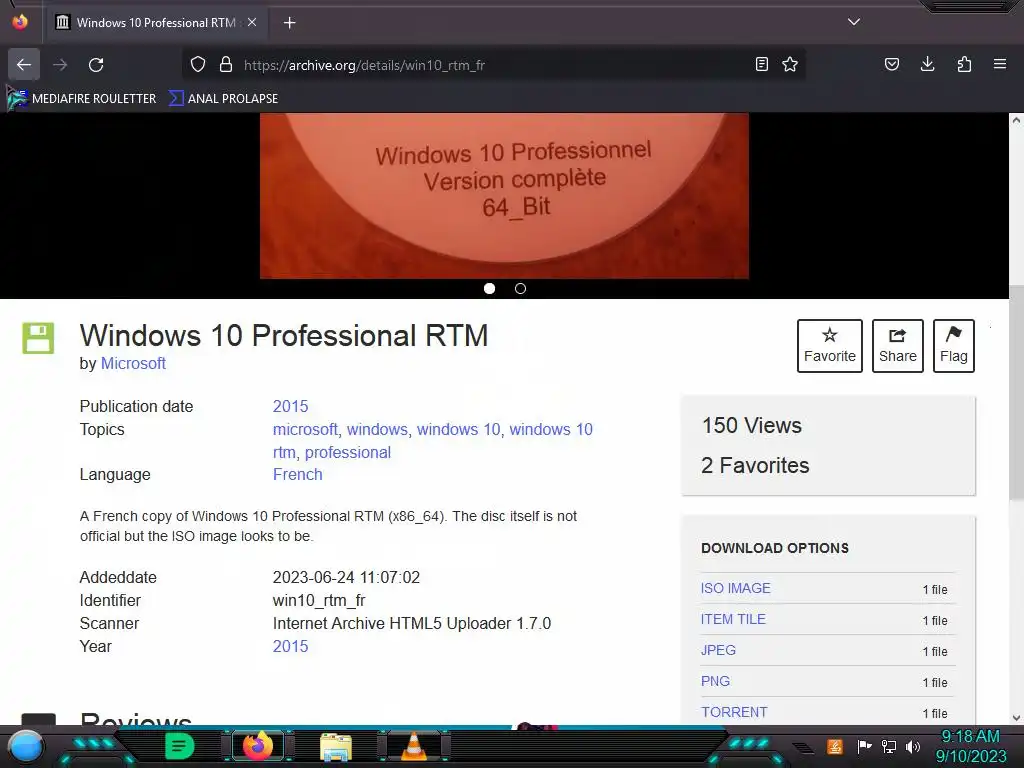Screen dimensions: 1024x768
Task: Click the Firefox logo in title bar
Action: pos(20,22)
